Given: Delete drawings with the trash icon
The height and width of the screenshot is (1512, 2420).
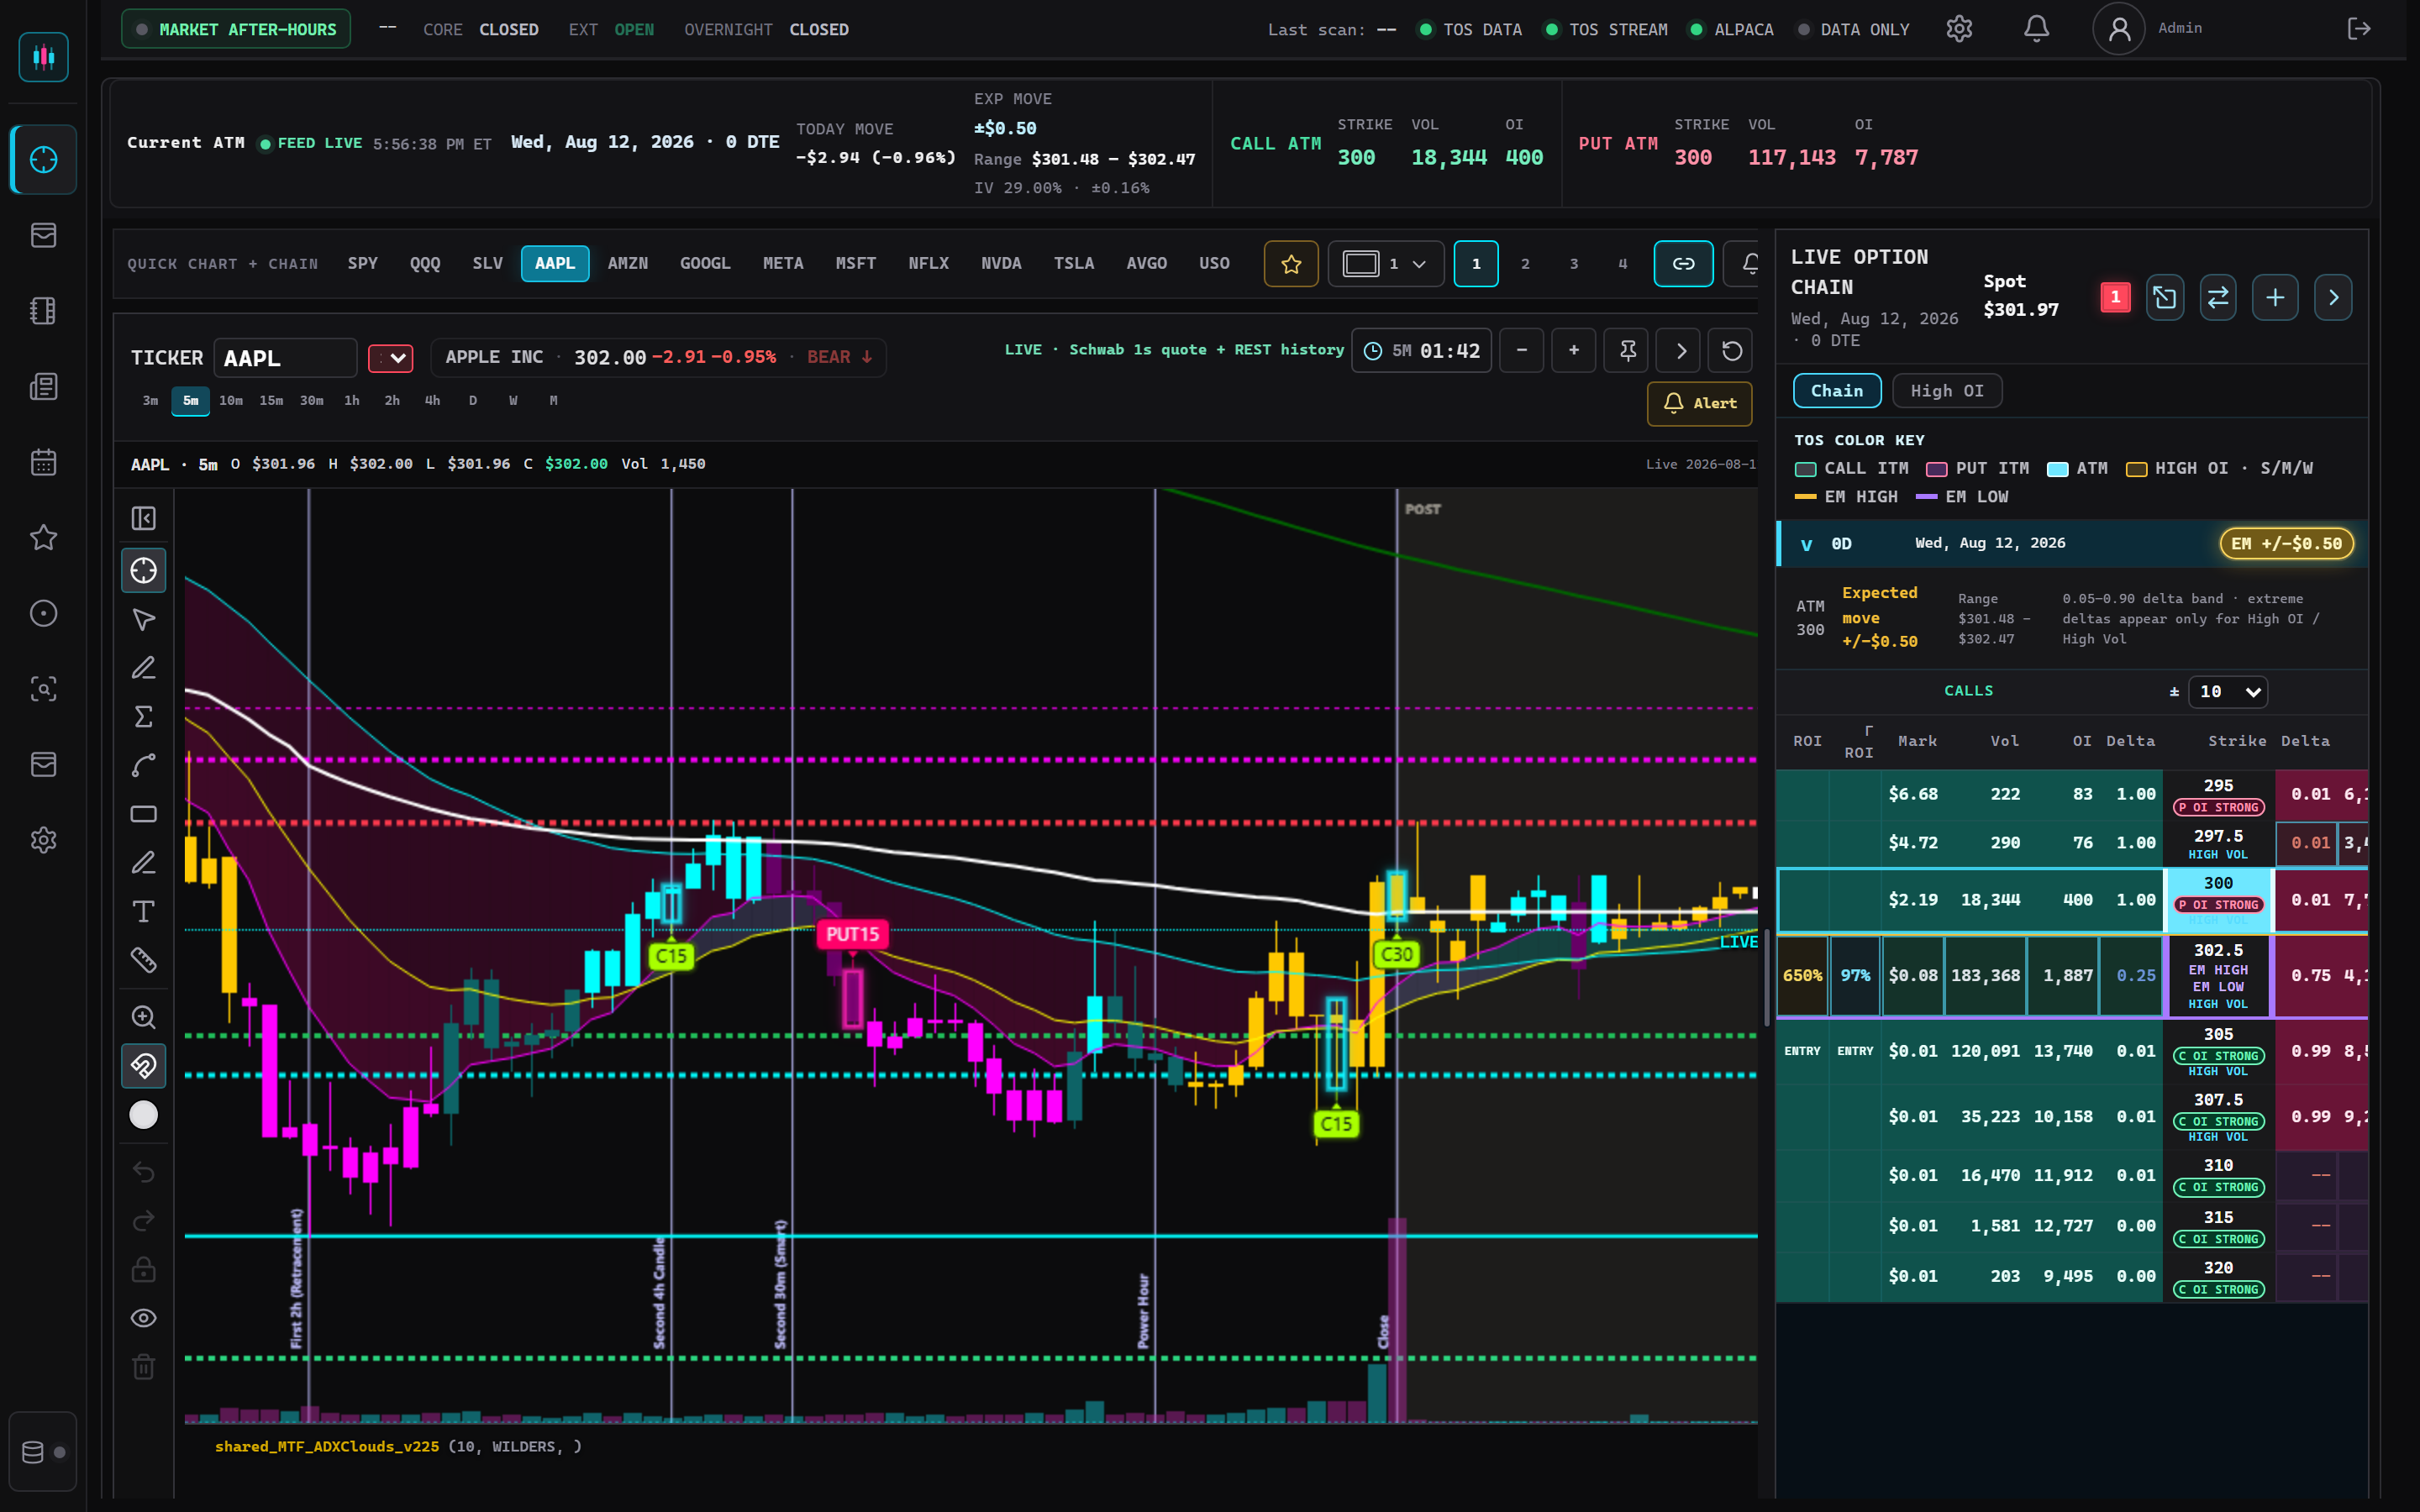Looking at the screenshot, I should coord(144,1367).
